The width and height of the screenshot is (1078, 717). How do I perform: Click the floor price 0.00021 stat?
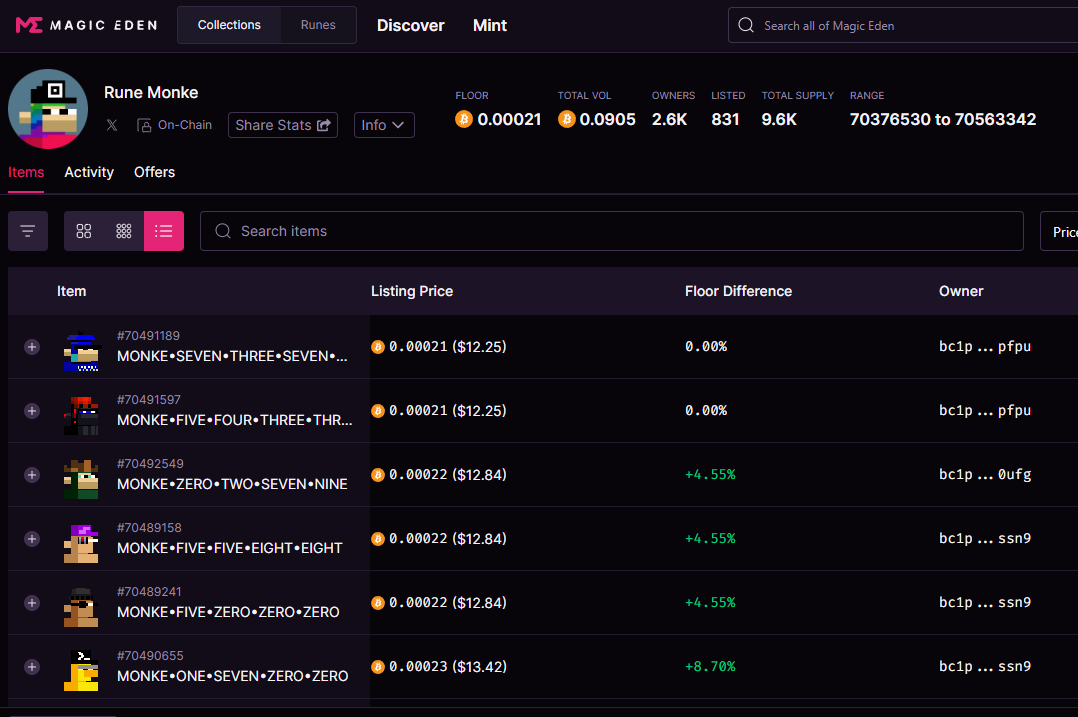coord(498,120)
